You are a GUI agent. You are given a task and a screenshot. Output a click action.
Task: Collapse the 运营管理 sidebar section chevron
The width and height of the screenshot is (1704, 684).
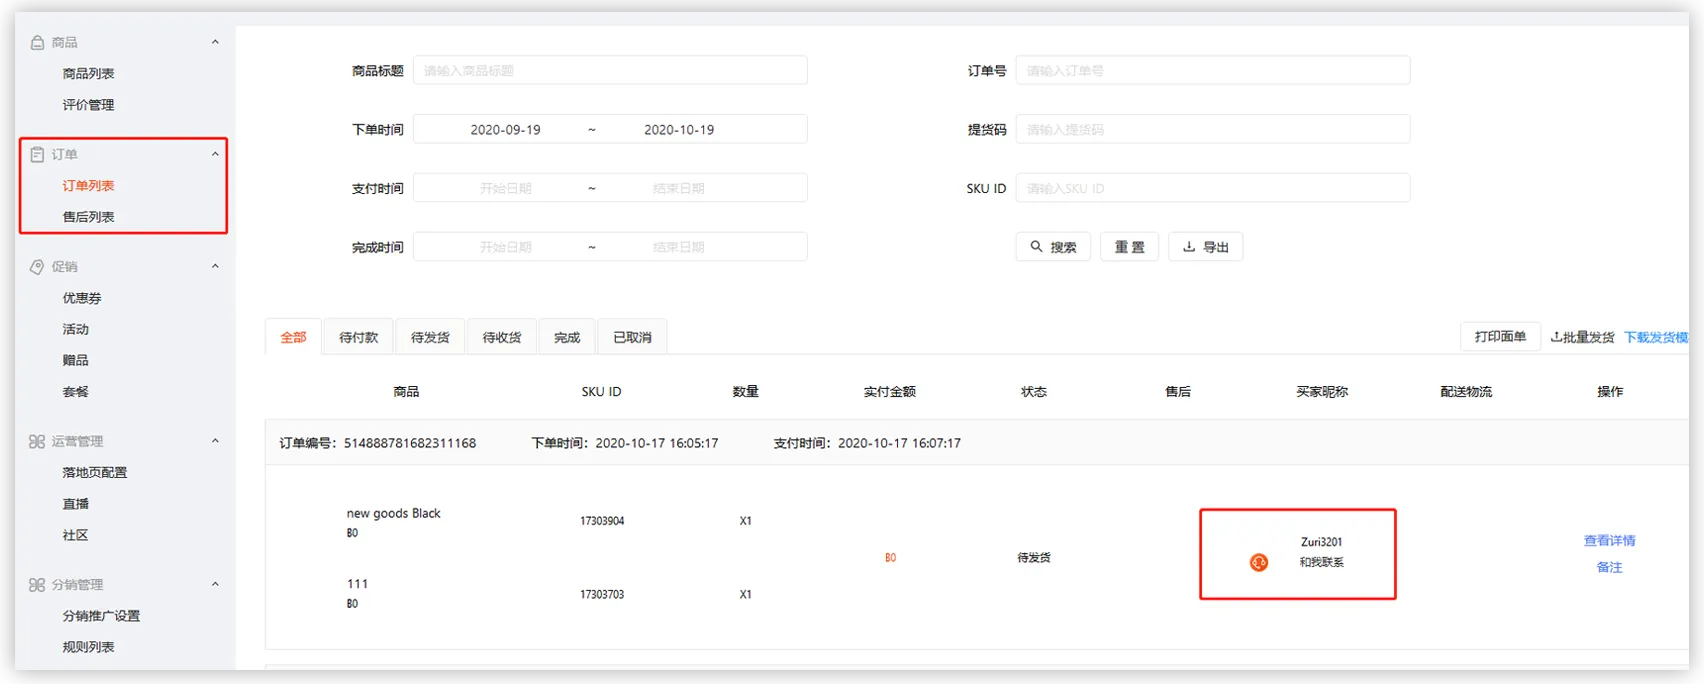pyautogui.click(x=215, y=441)
